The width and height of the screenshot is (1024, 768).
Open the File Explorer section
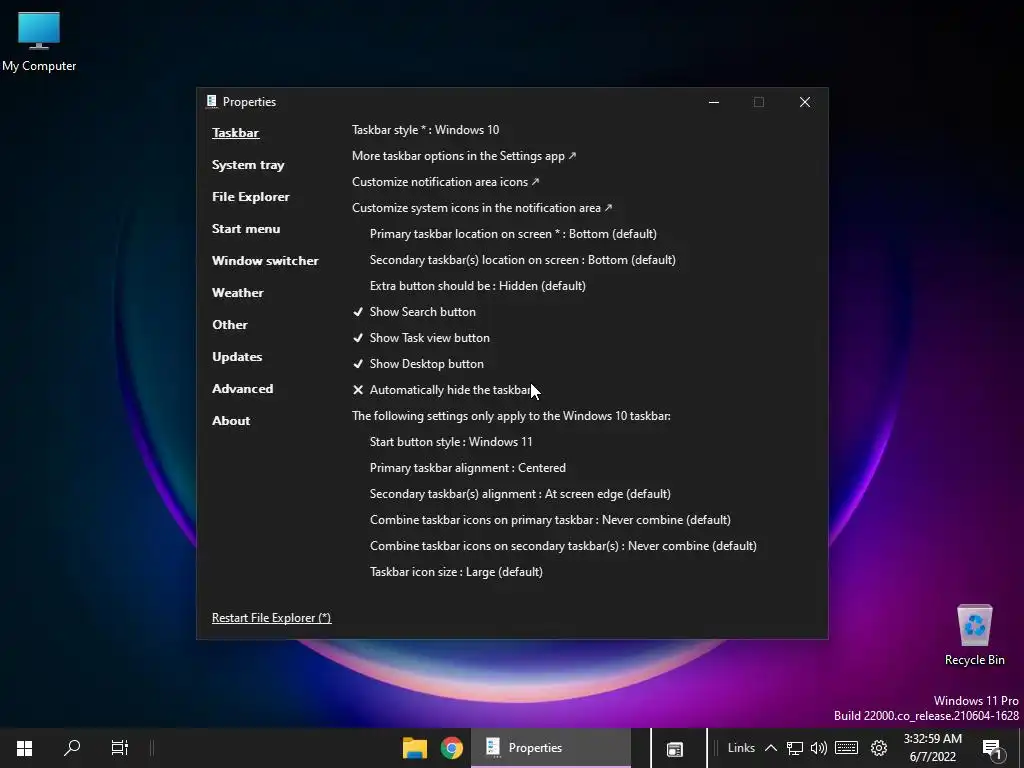click(251, 197)
